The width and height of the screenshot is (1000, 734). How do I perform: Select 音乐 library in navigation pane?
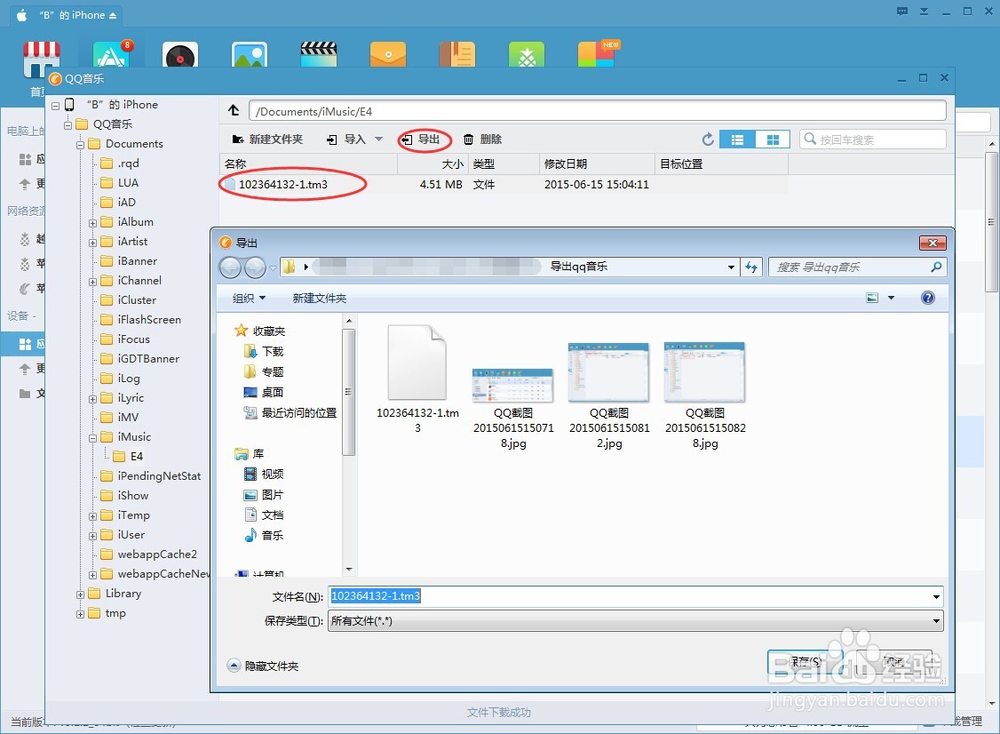click(x=264, y=535)
